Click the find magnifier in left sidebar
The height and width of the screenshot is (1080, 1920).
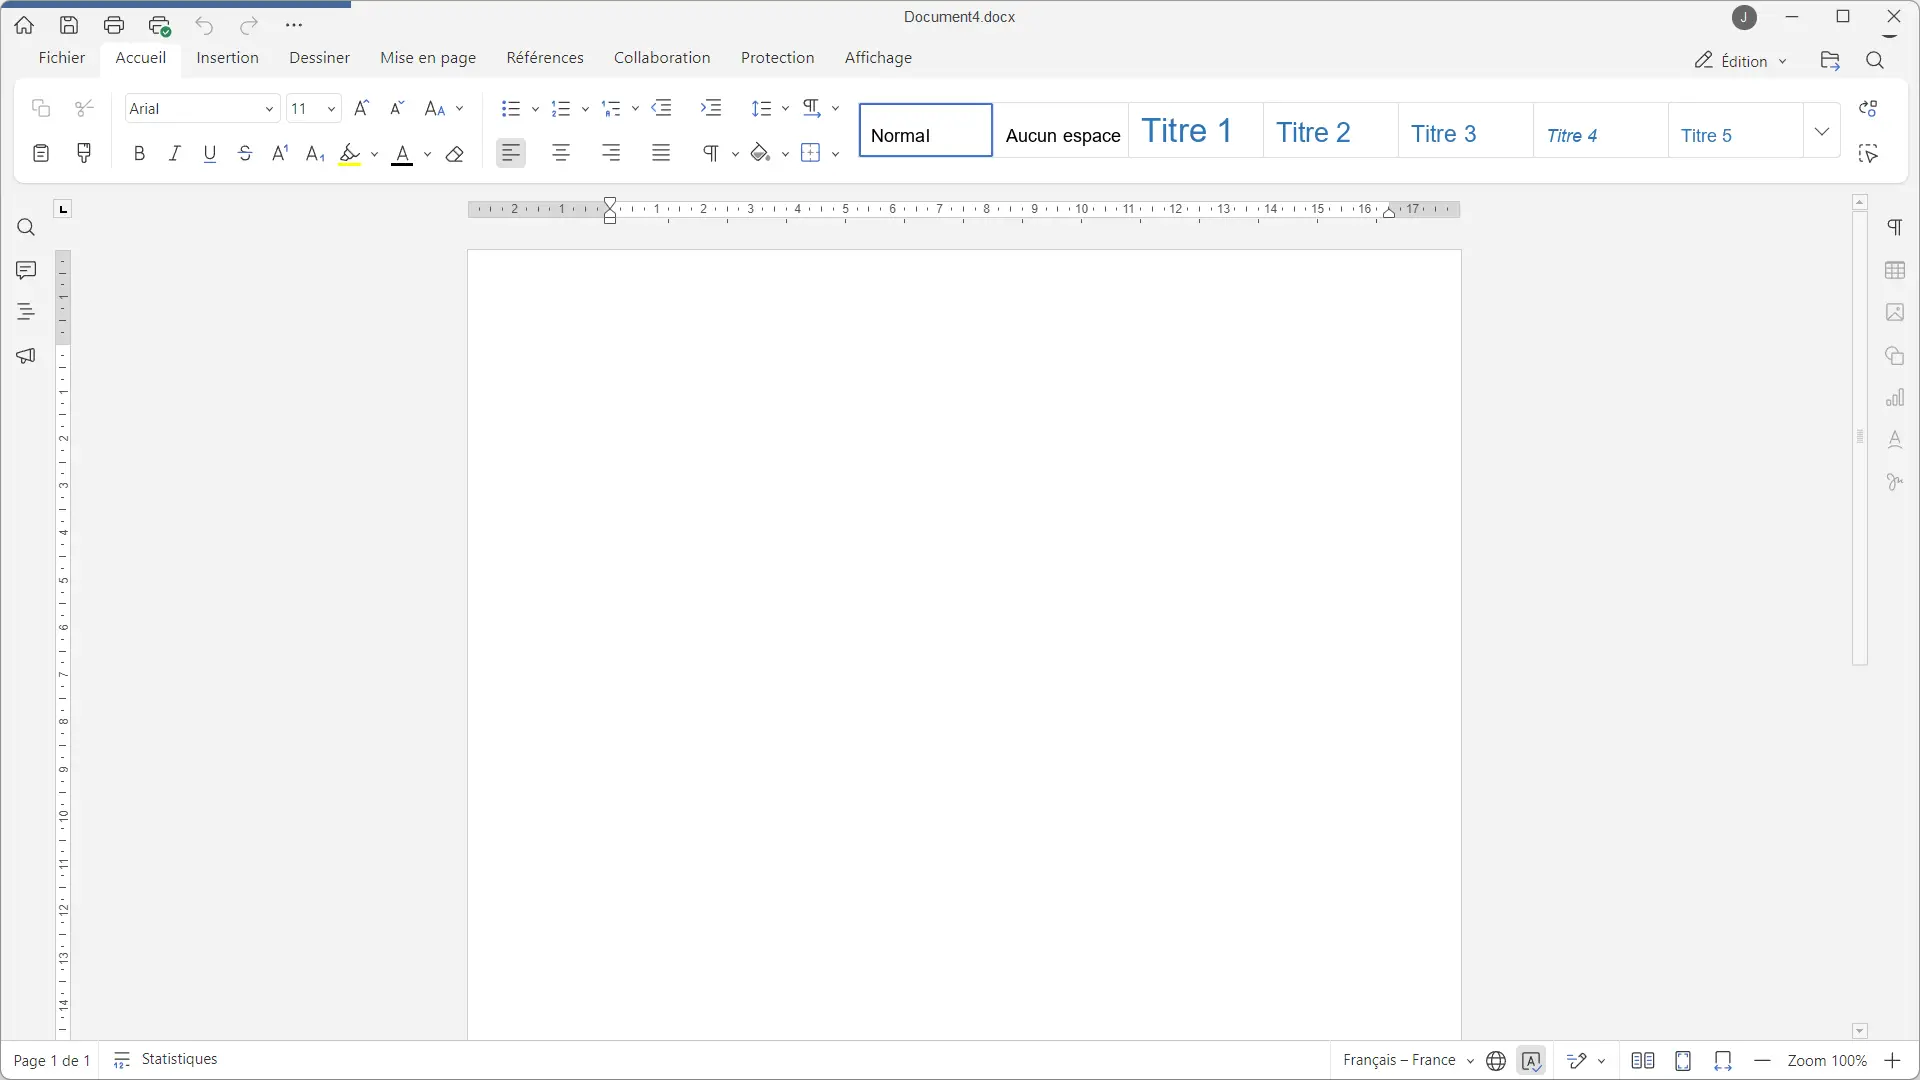[x=26, y=228]
